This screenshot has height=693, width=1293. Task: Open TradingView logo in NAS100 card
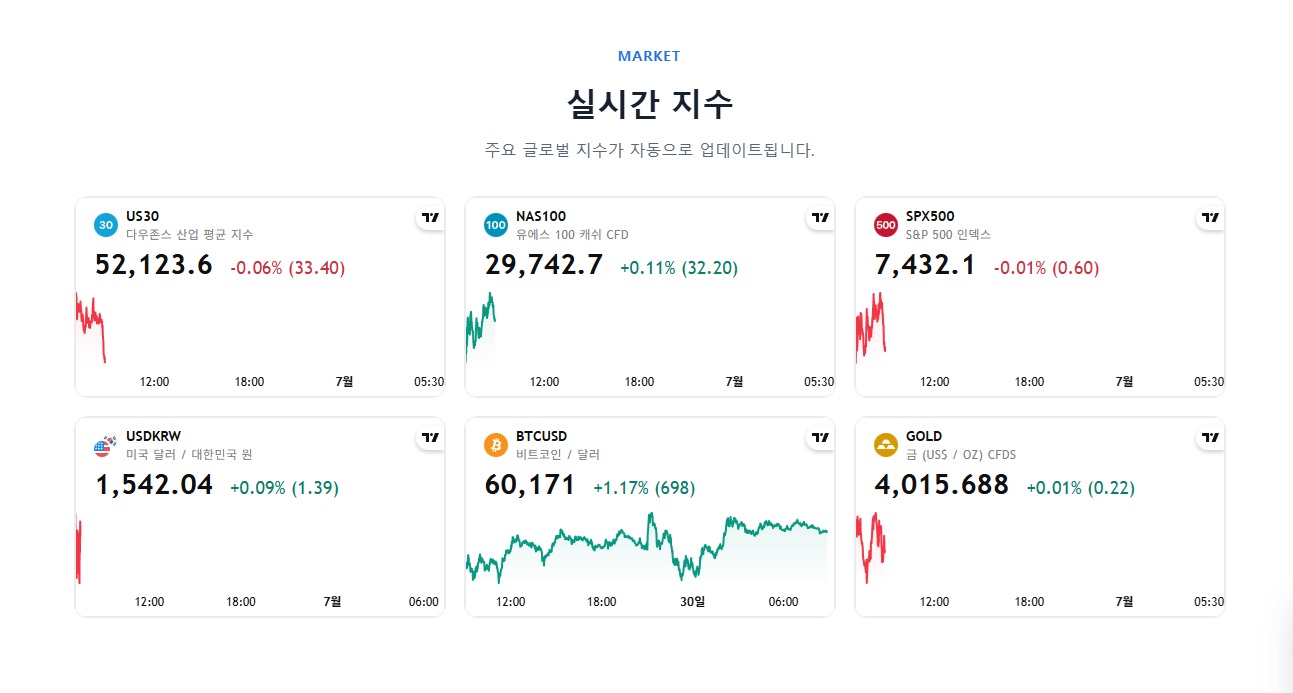[x=820, y=217]
